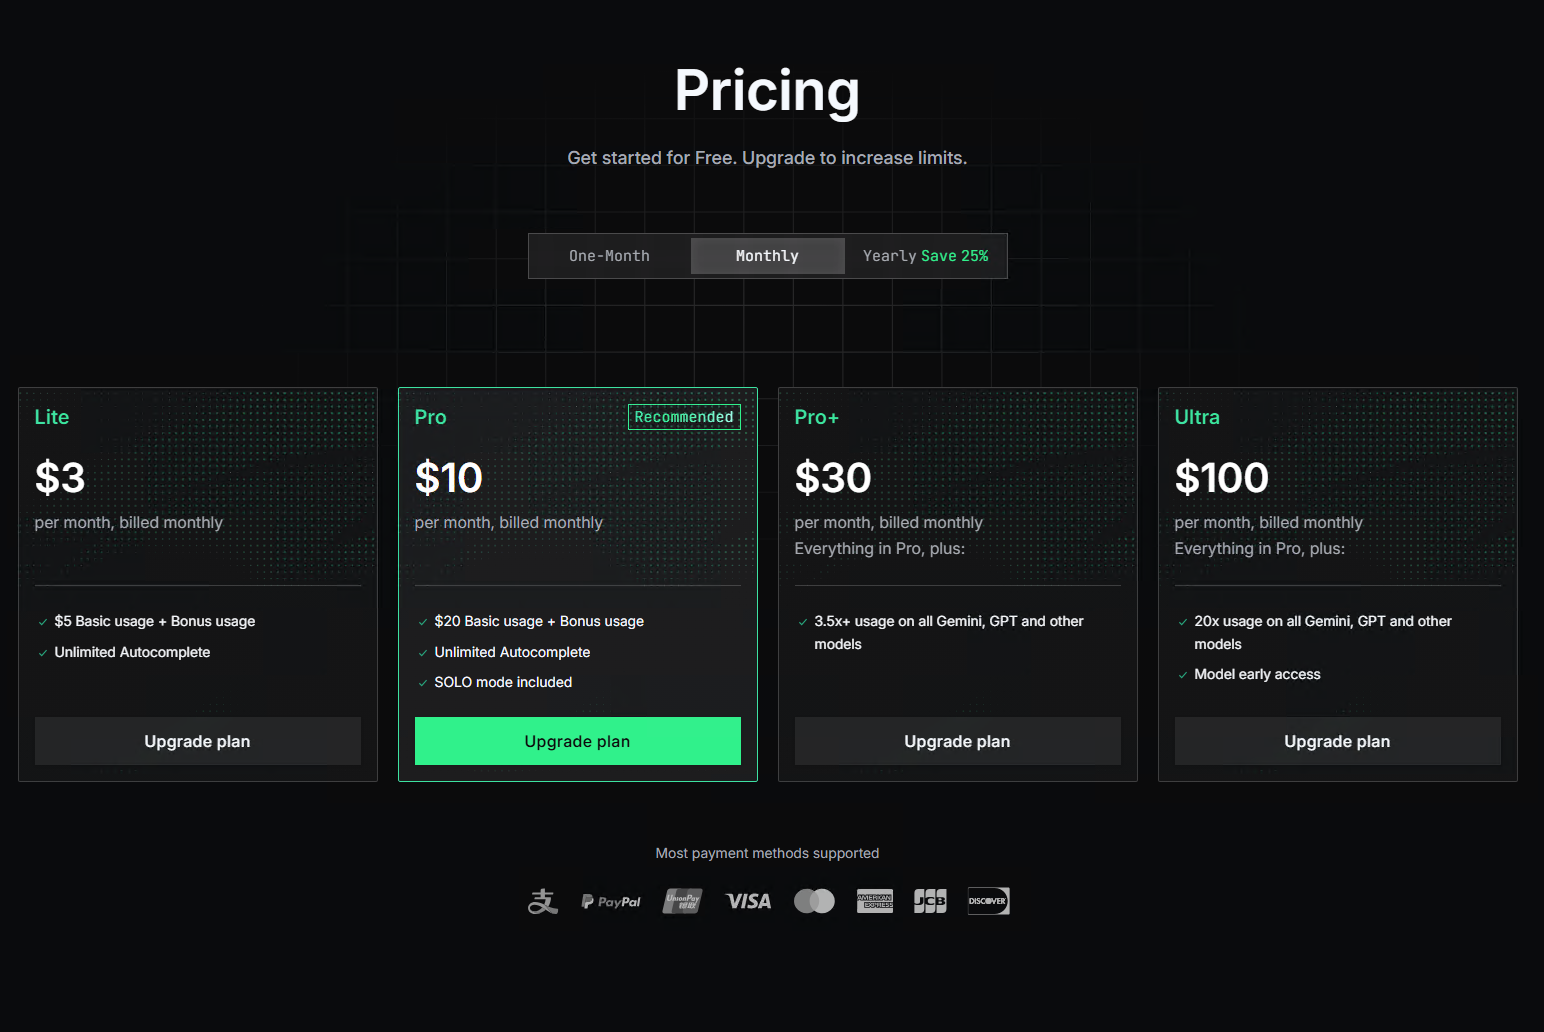Click the Alipay payment icon
The width and height of the screenshot is (1544, 1032).
coord(543,901)
